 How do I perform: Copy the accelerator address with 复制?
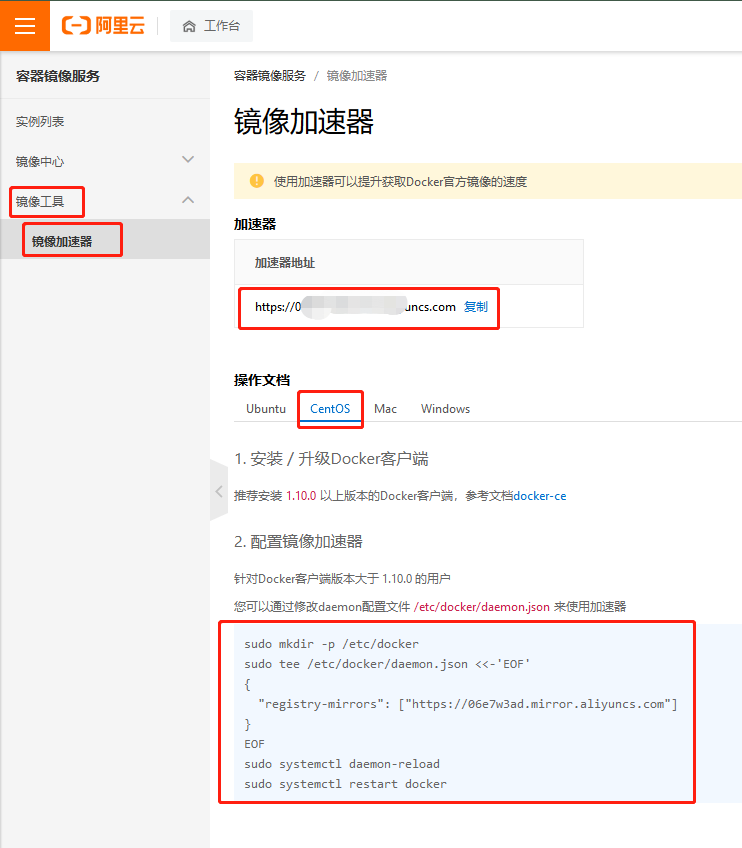476,307
